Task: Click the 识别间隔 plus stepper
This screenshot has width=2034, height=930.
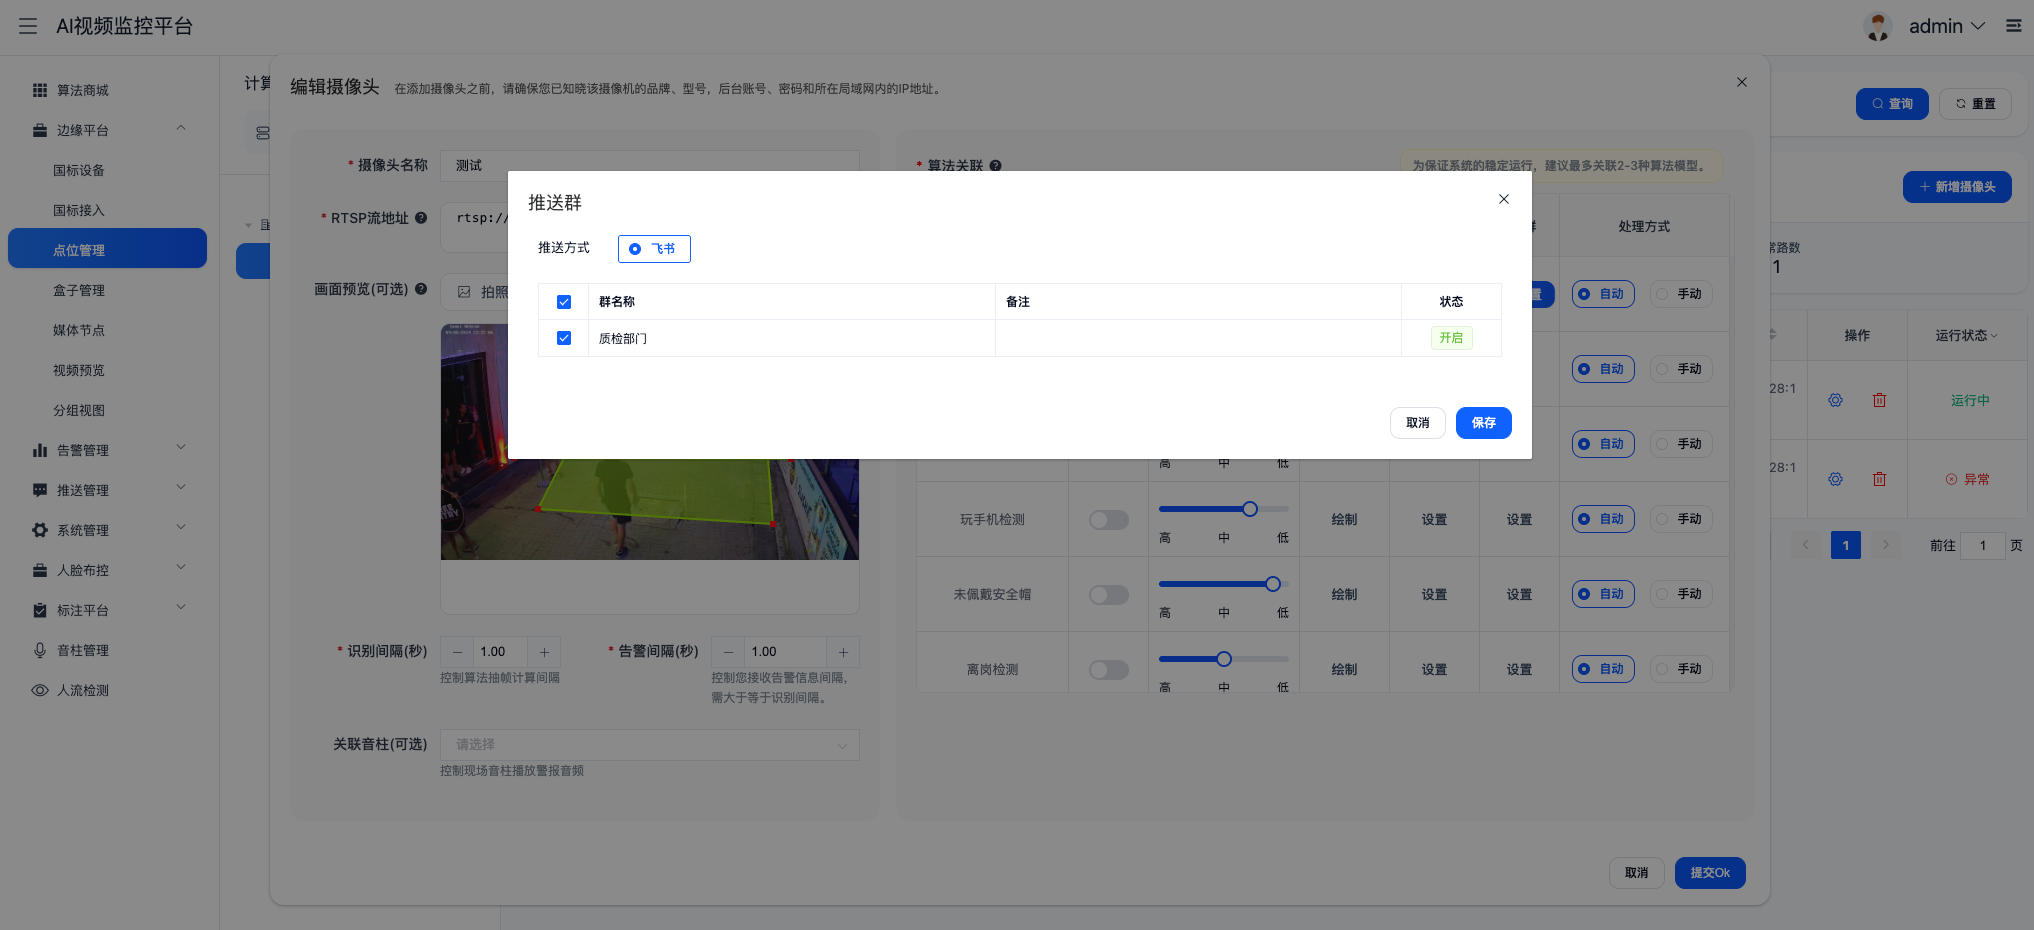Action: coord(544,652)
